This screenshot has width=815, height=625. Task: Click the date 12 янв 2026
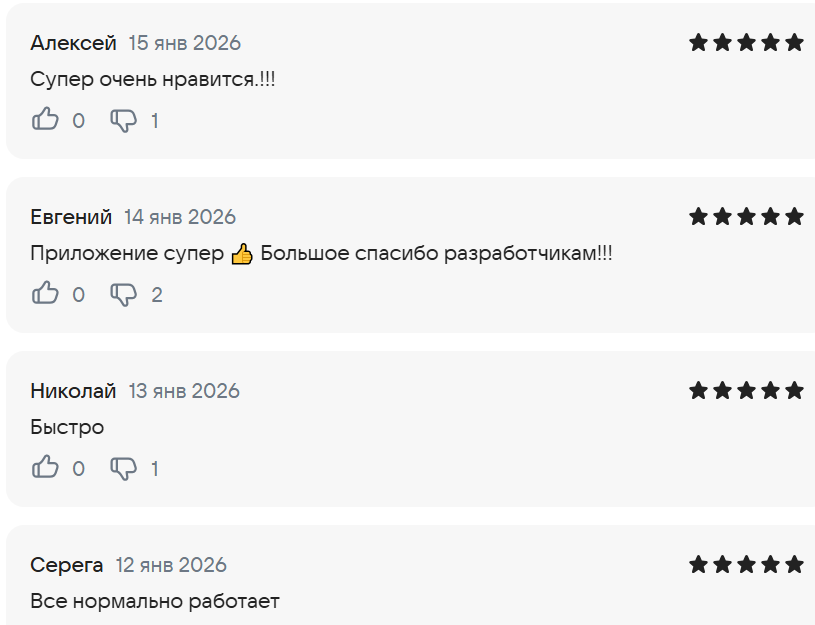coord(171,565)
